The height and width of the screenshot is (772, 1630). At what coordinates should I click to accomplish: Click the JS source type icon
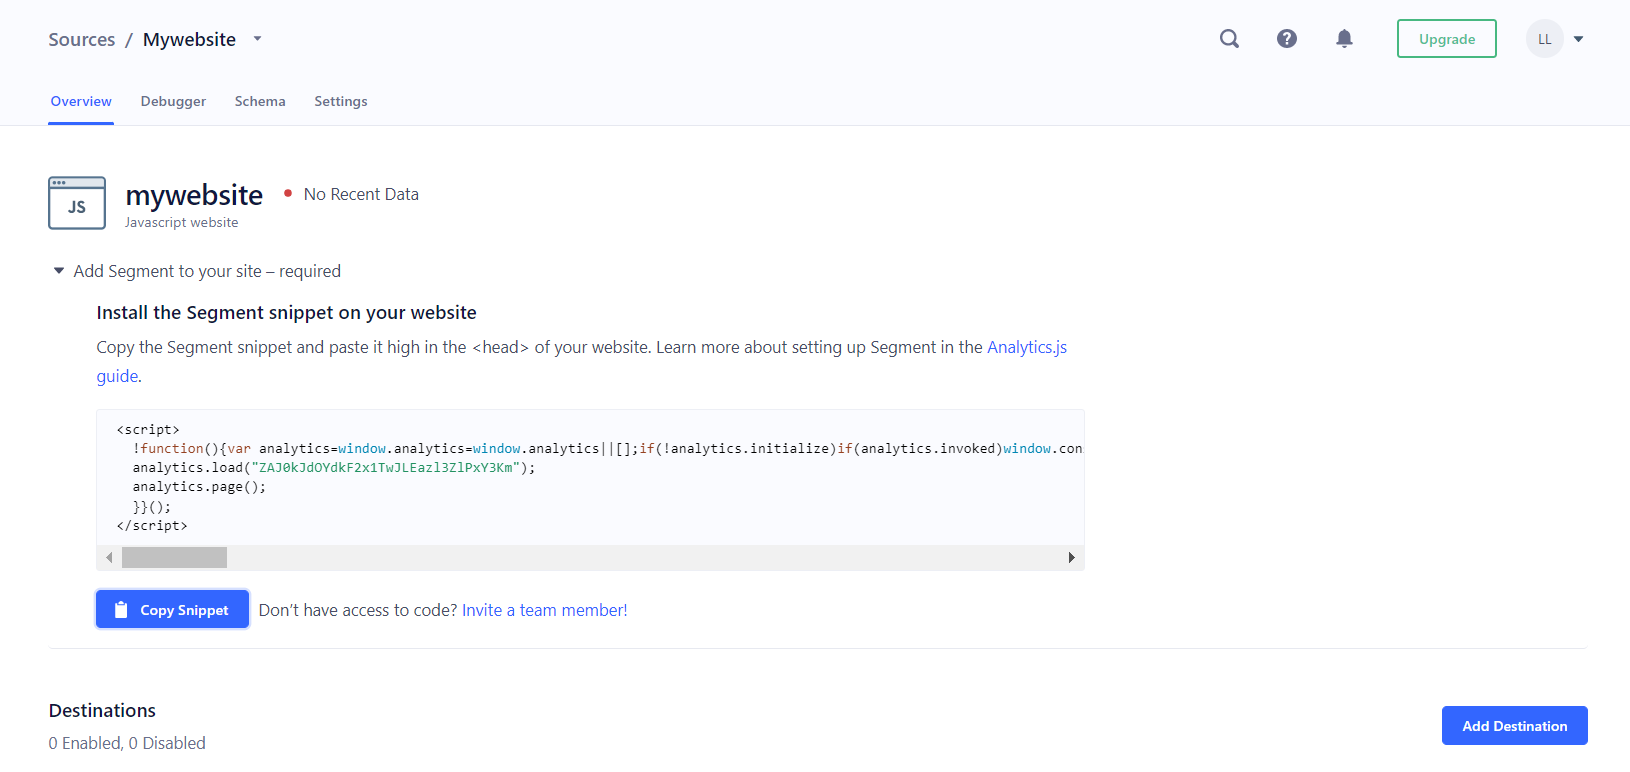point(77,203)
